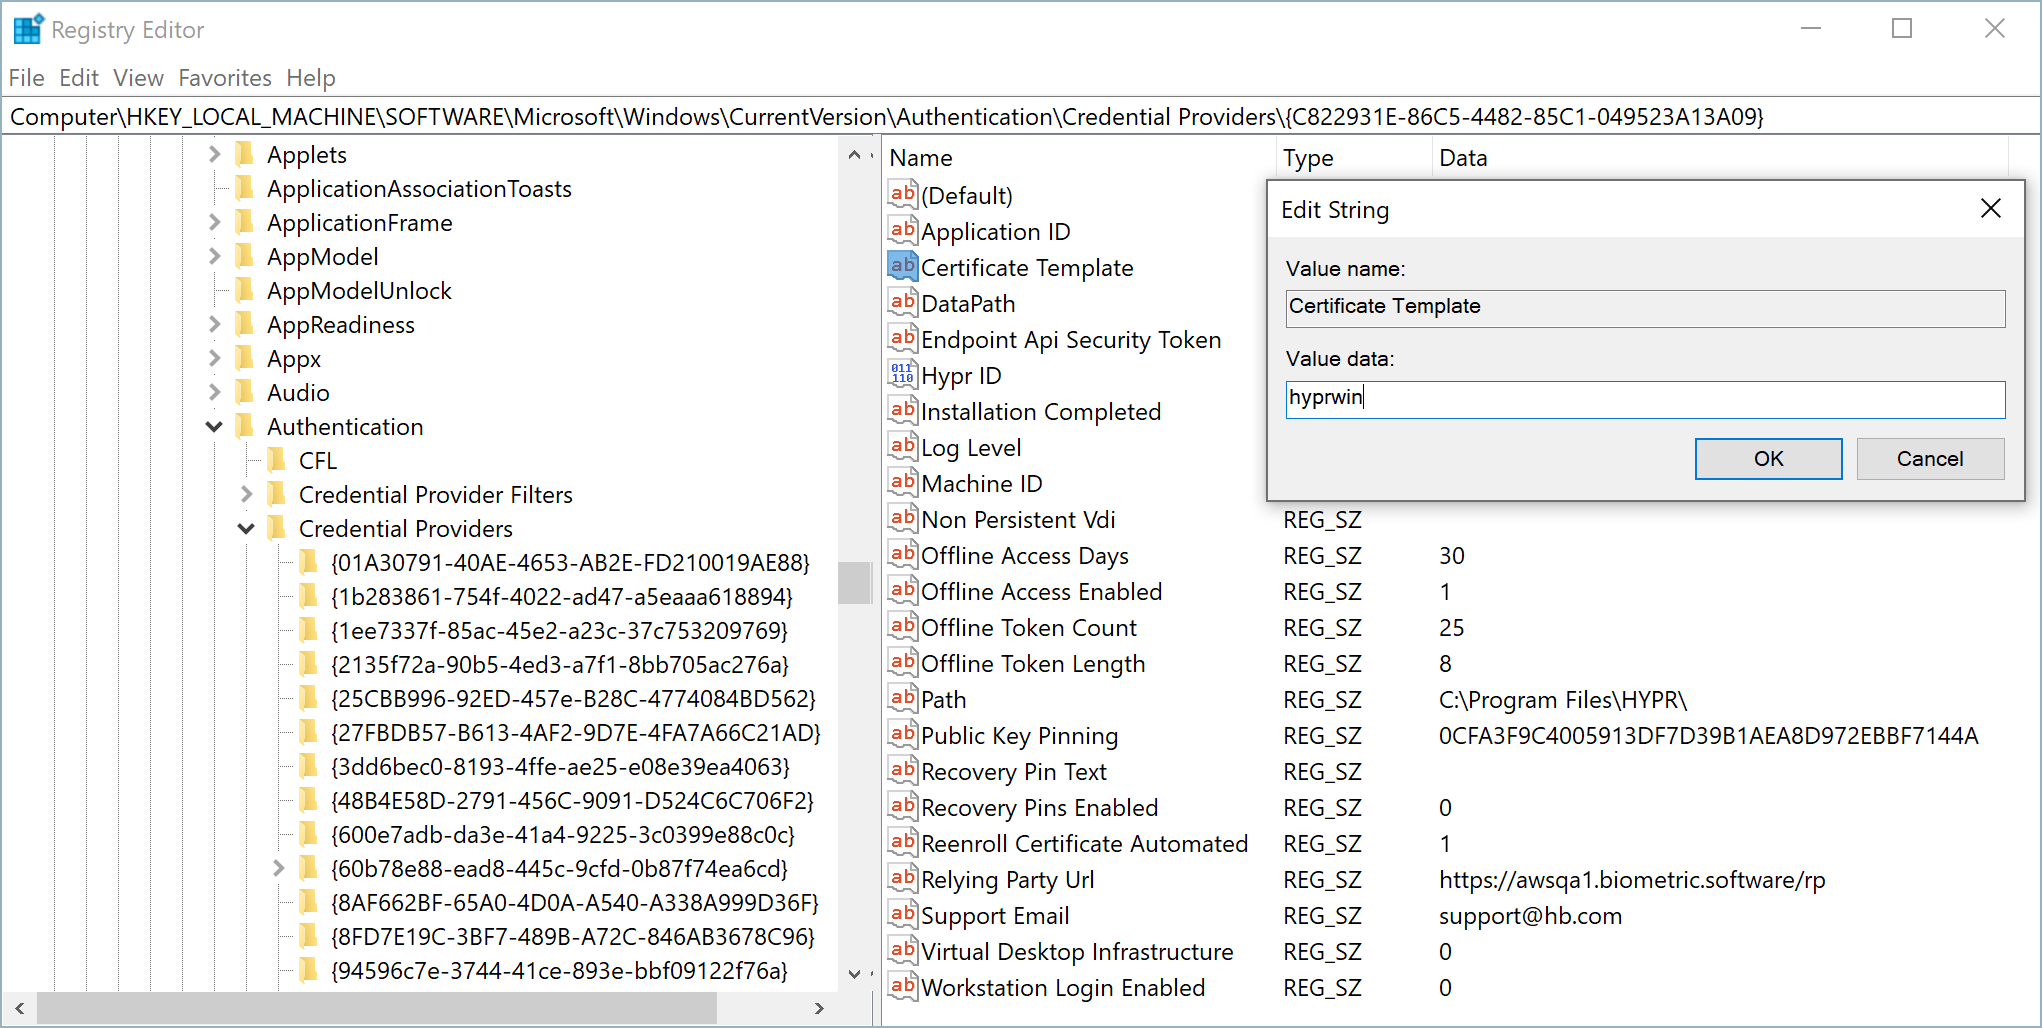The image size is (2042, 1028).
Task: Collapse the Authentication tree node
Action: [214, 427]
